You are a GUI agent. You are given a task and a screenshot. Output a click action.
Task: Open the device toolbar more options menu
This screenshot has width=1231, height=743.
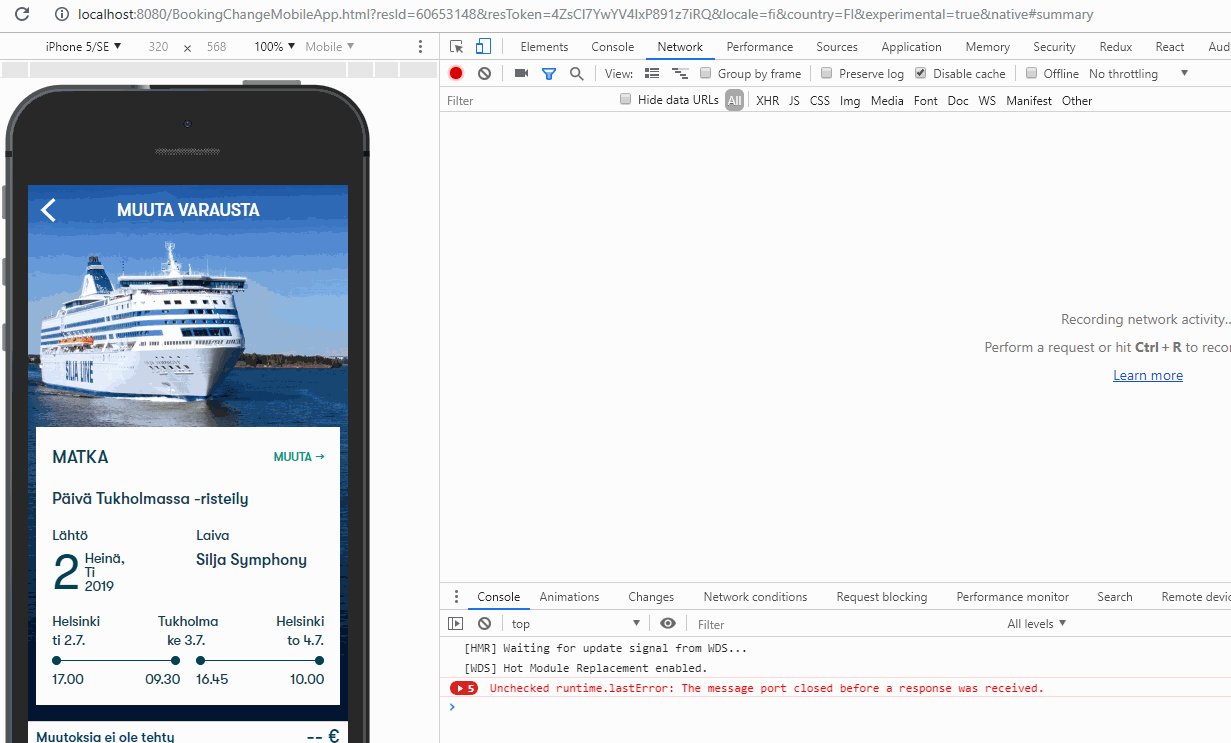[x=420, y=47]
